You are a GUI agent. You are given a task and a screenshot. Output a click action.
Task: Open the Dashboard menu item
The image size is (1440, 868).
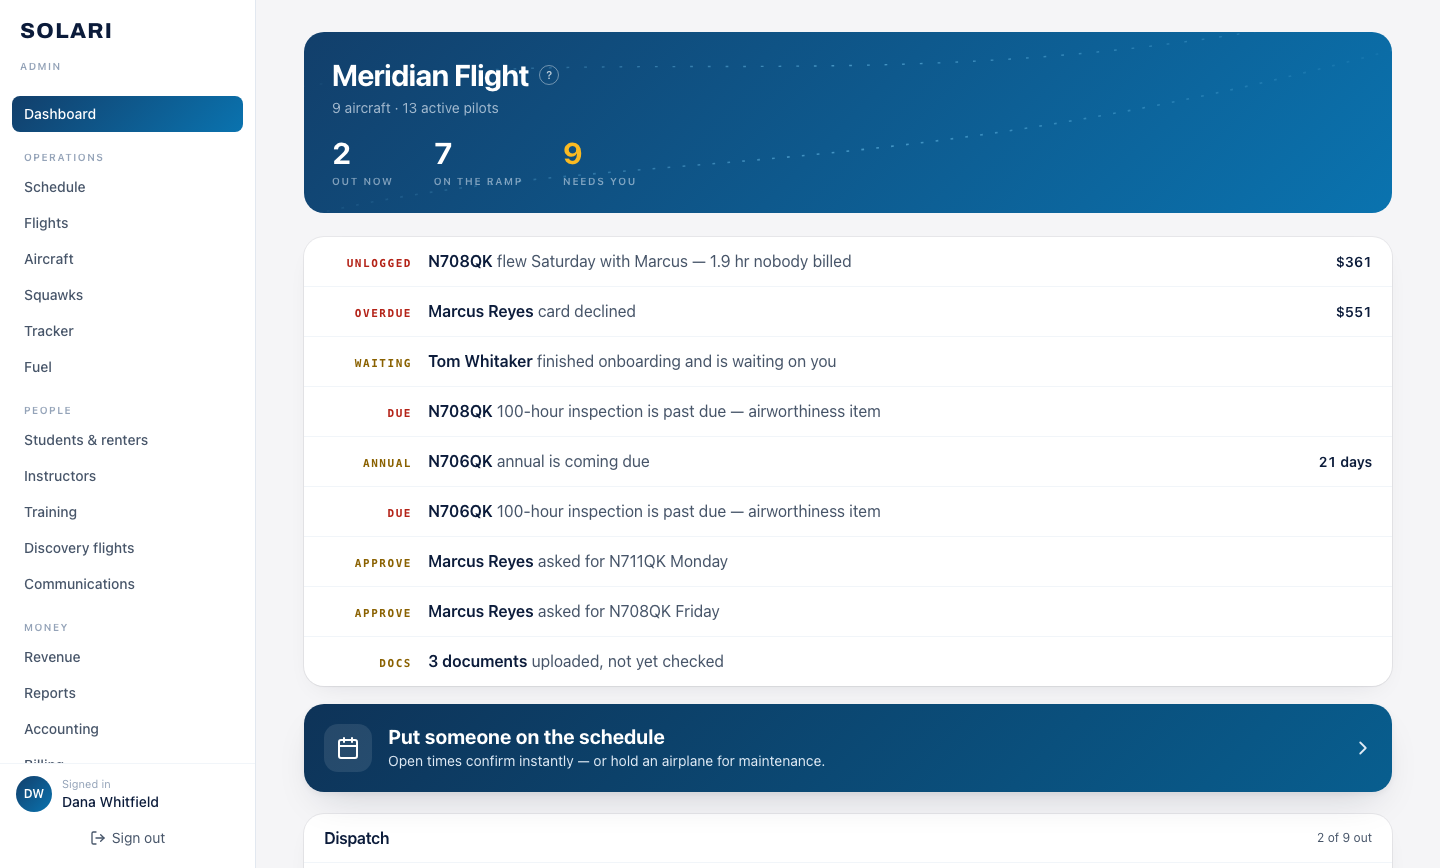(x=127, y=114)
